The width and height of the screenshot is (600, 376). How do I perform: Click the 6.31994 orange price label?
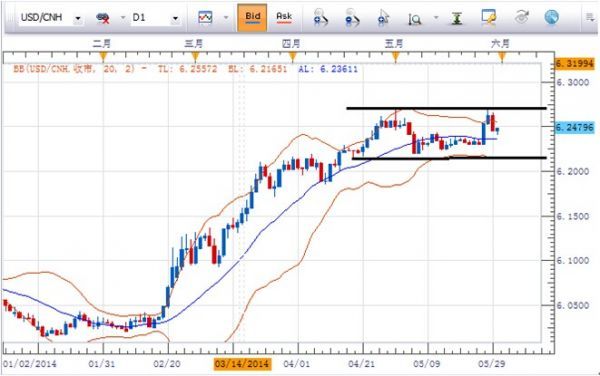(x=575, y=63)
